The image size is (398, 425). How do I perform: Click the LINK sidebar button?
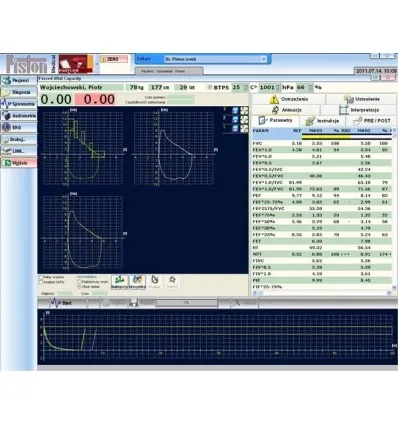click(x=19, y=151)
